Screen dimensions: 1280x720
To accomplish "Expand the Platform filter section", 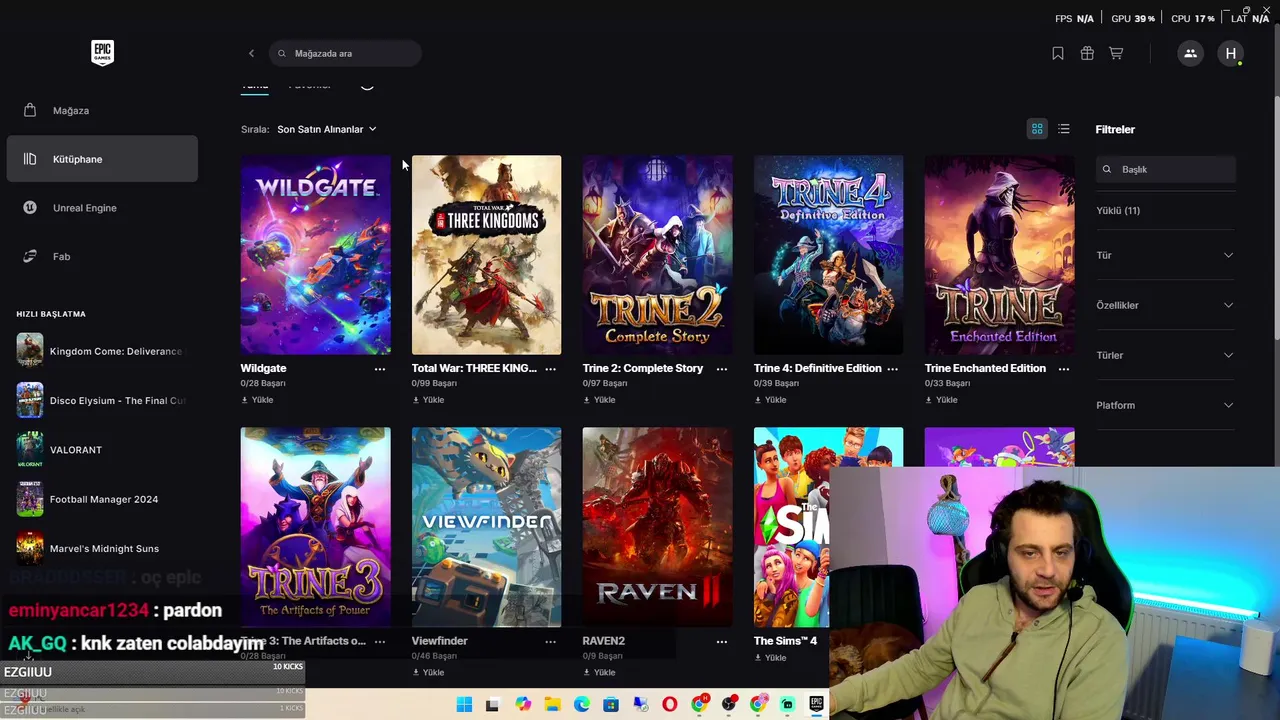I will [1166, 405].
